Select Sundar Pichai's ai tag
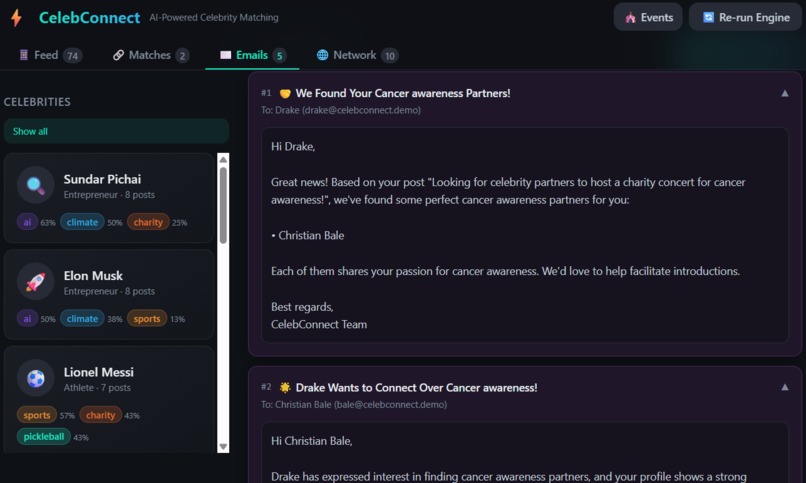Image resolution: width=806 pixels, height=483 pixels. pos(27,222)
